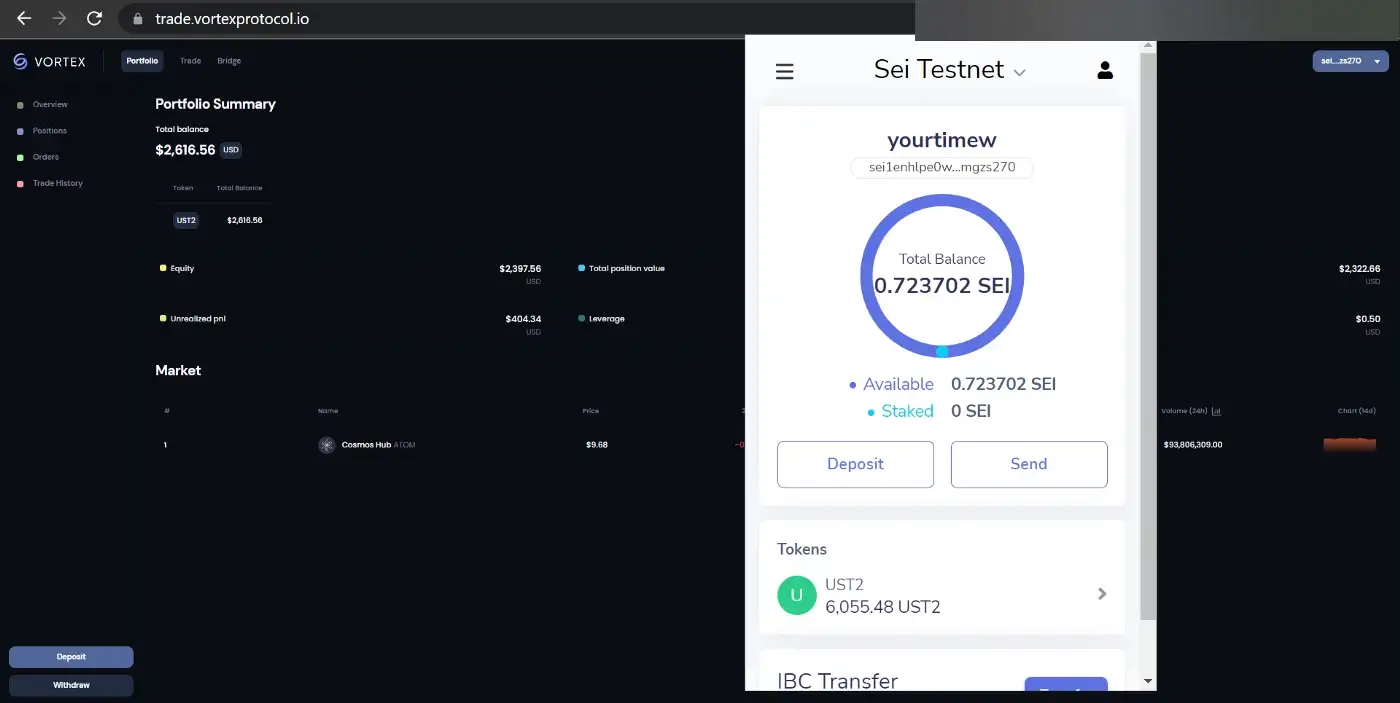Image resolution: width=1400 pixels, height=703 pixels.
Task: Click the address bar lock icon
Action: tap(138, 19)
